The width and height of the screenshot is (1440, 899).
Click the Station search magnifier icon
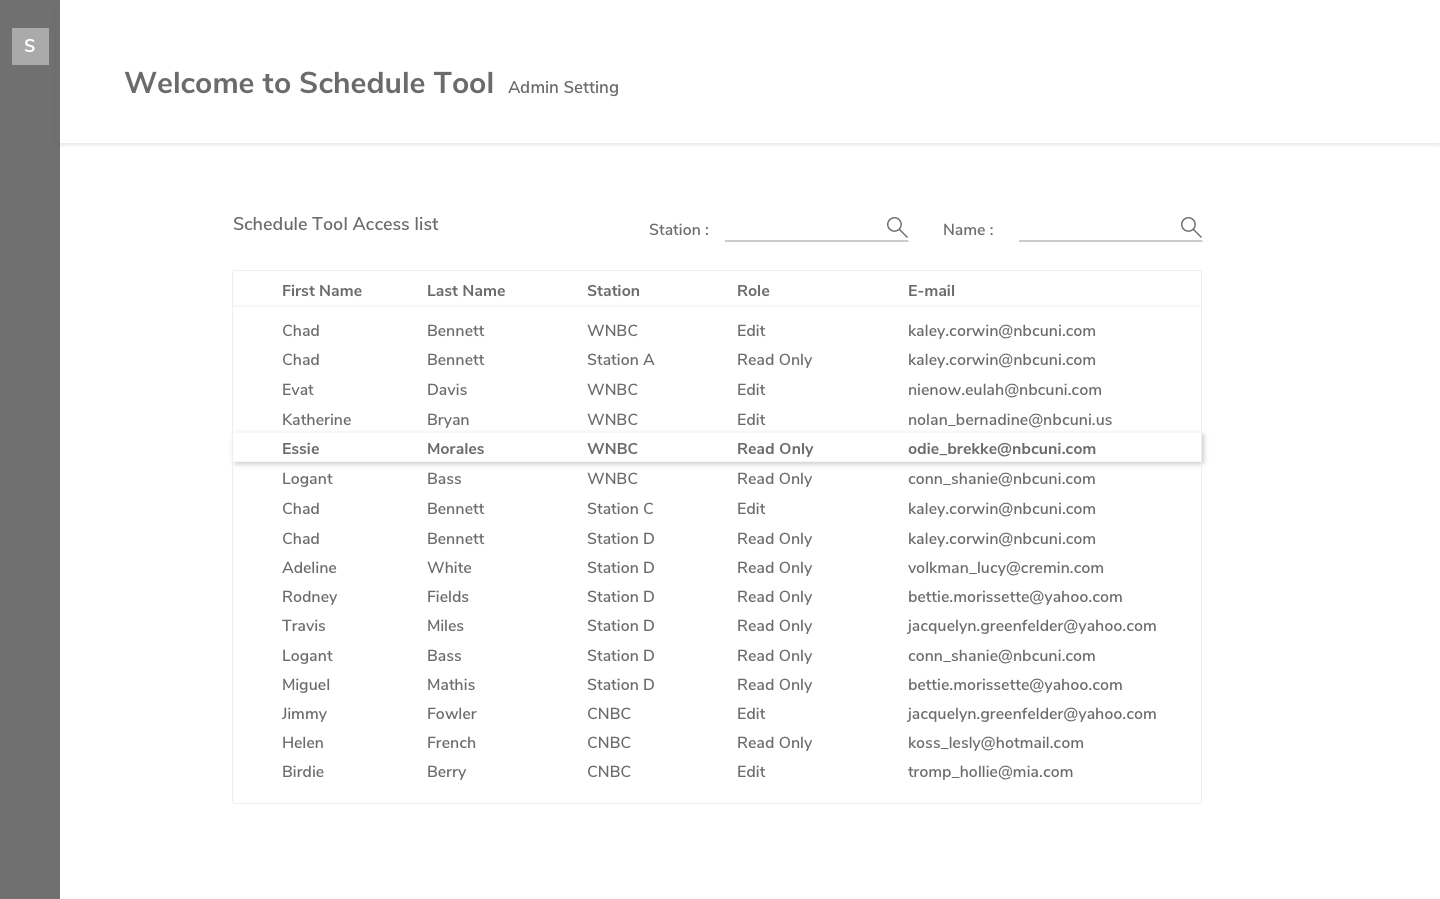pos(896,227)
